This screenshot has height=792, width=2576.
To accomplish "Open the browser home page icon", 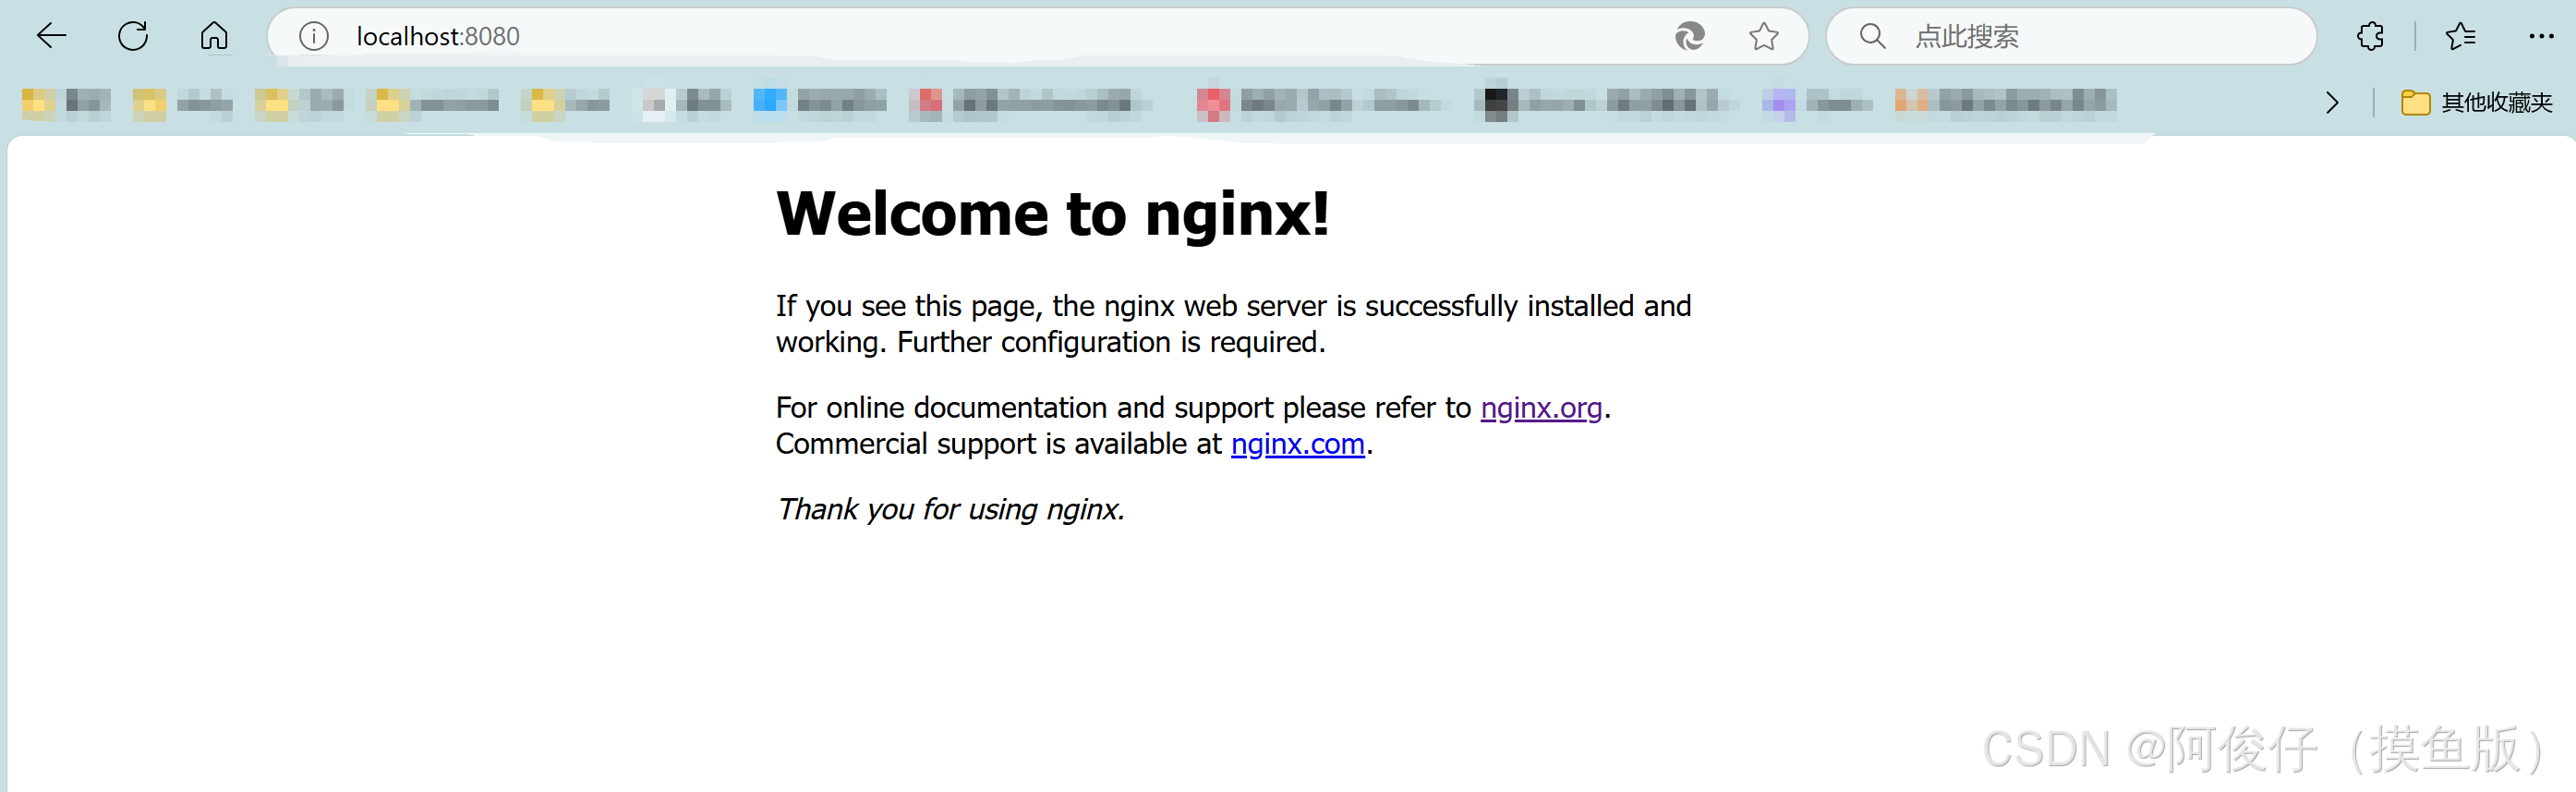I will pyautogui.click(x=214, y=36).
